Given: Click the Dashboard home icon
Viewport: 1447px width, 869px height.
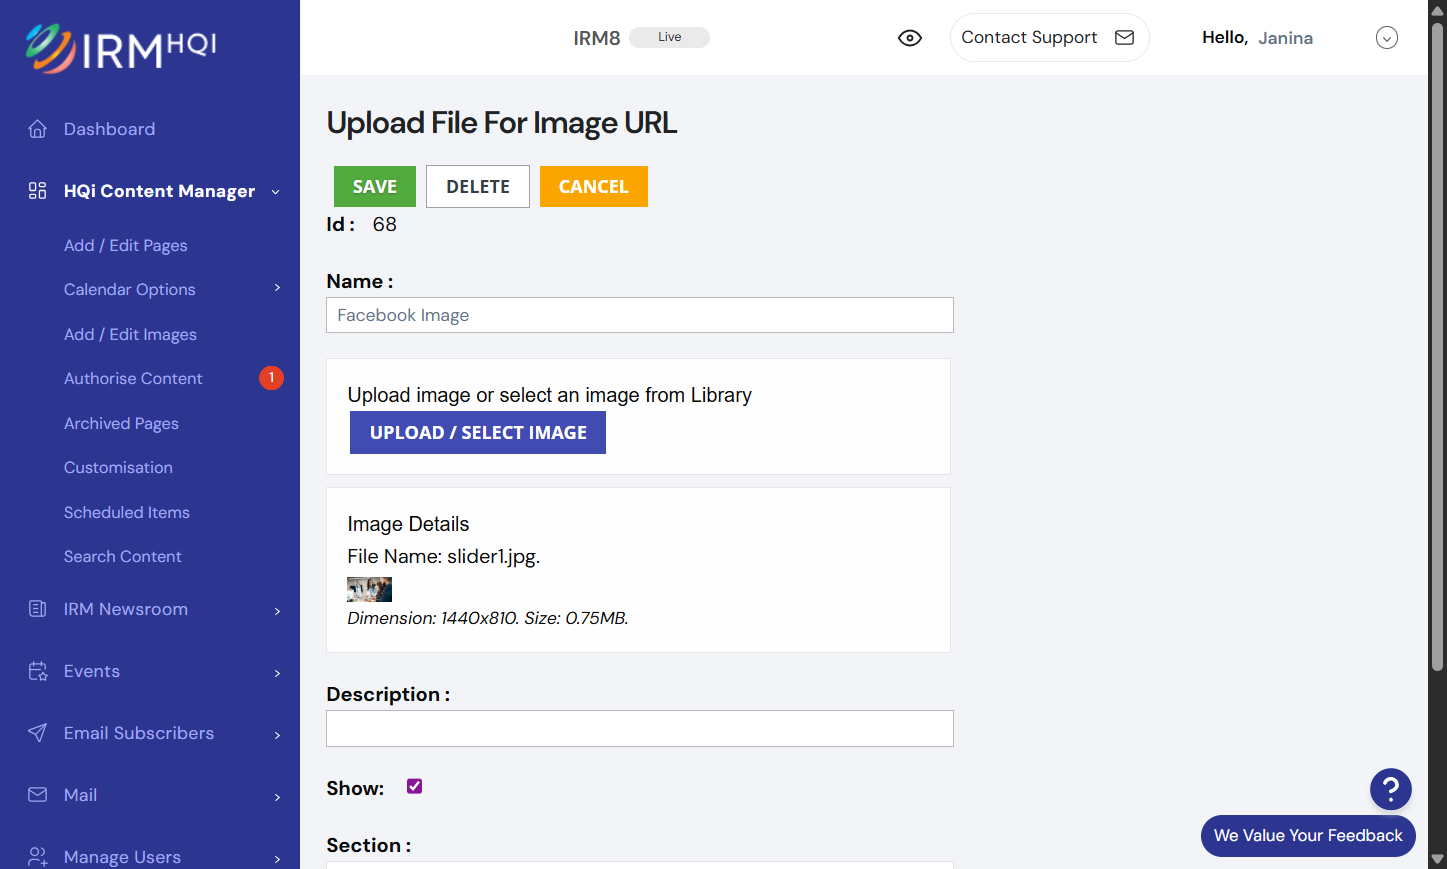Looking at the screenshot, I should point(38,129).
